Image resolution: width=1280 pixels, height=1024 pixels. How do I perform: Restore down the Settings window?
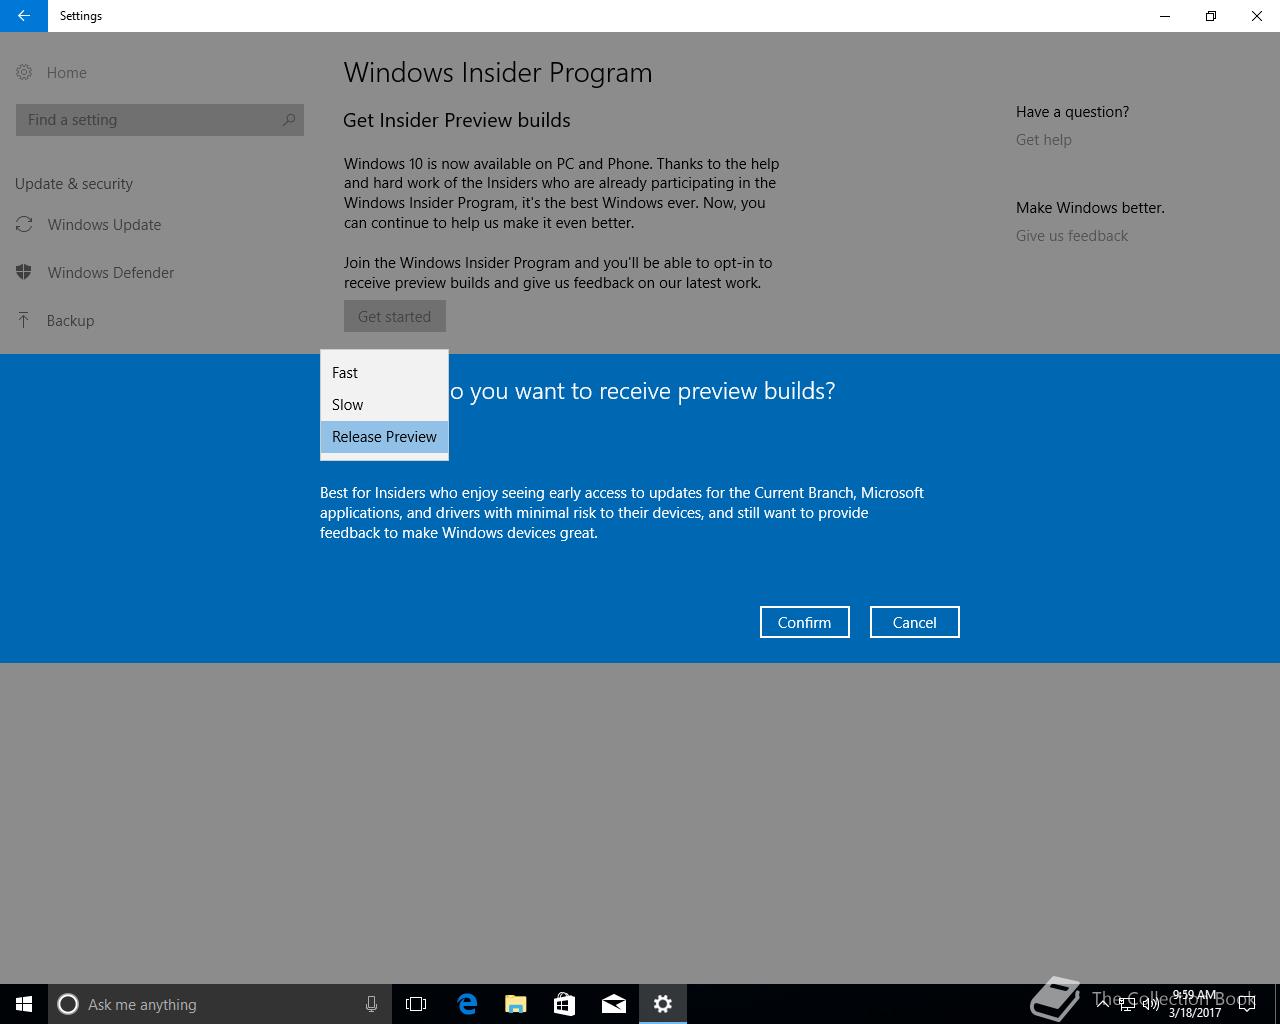[x=1211, y=16]
